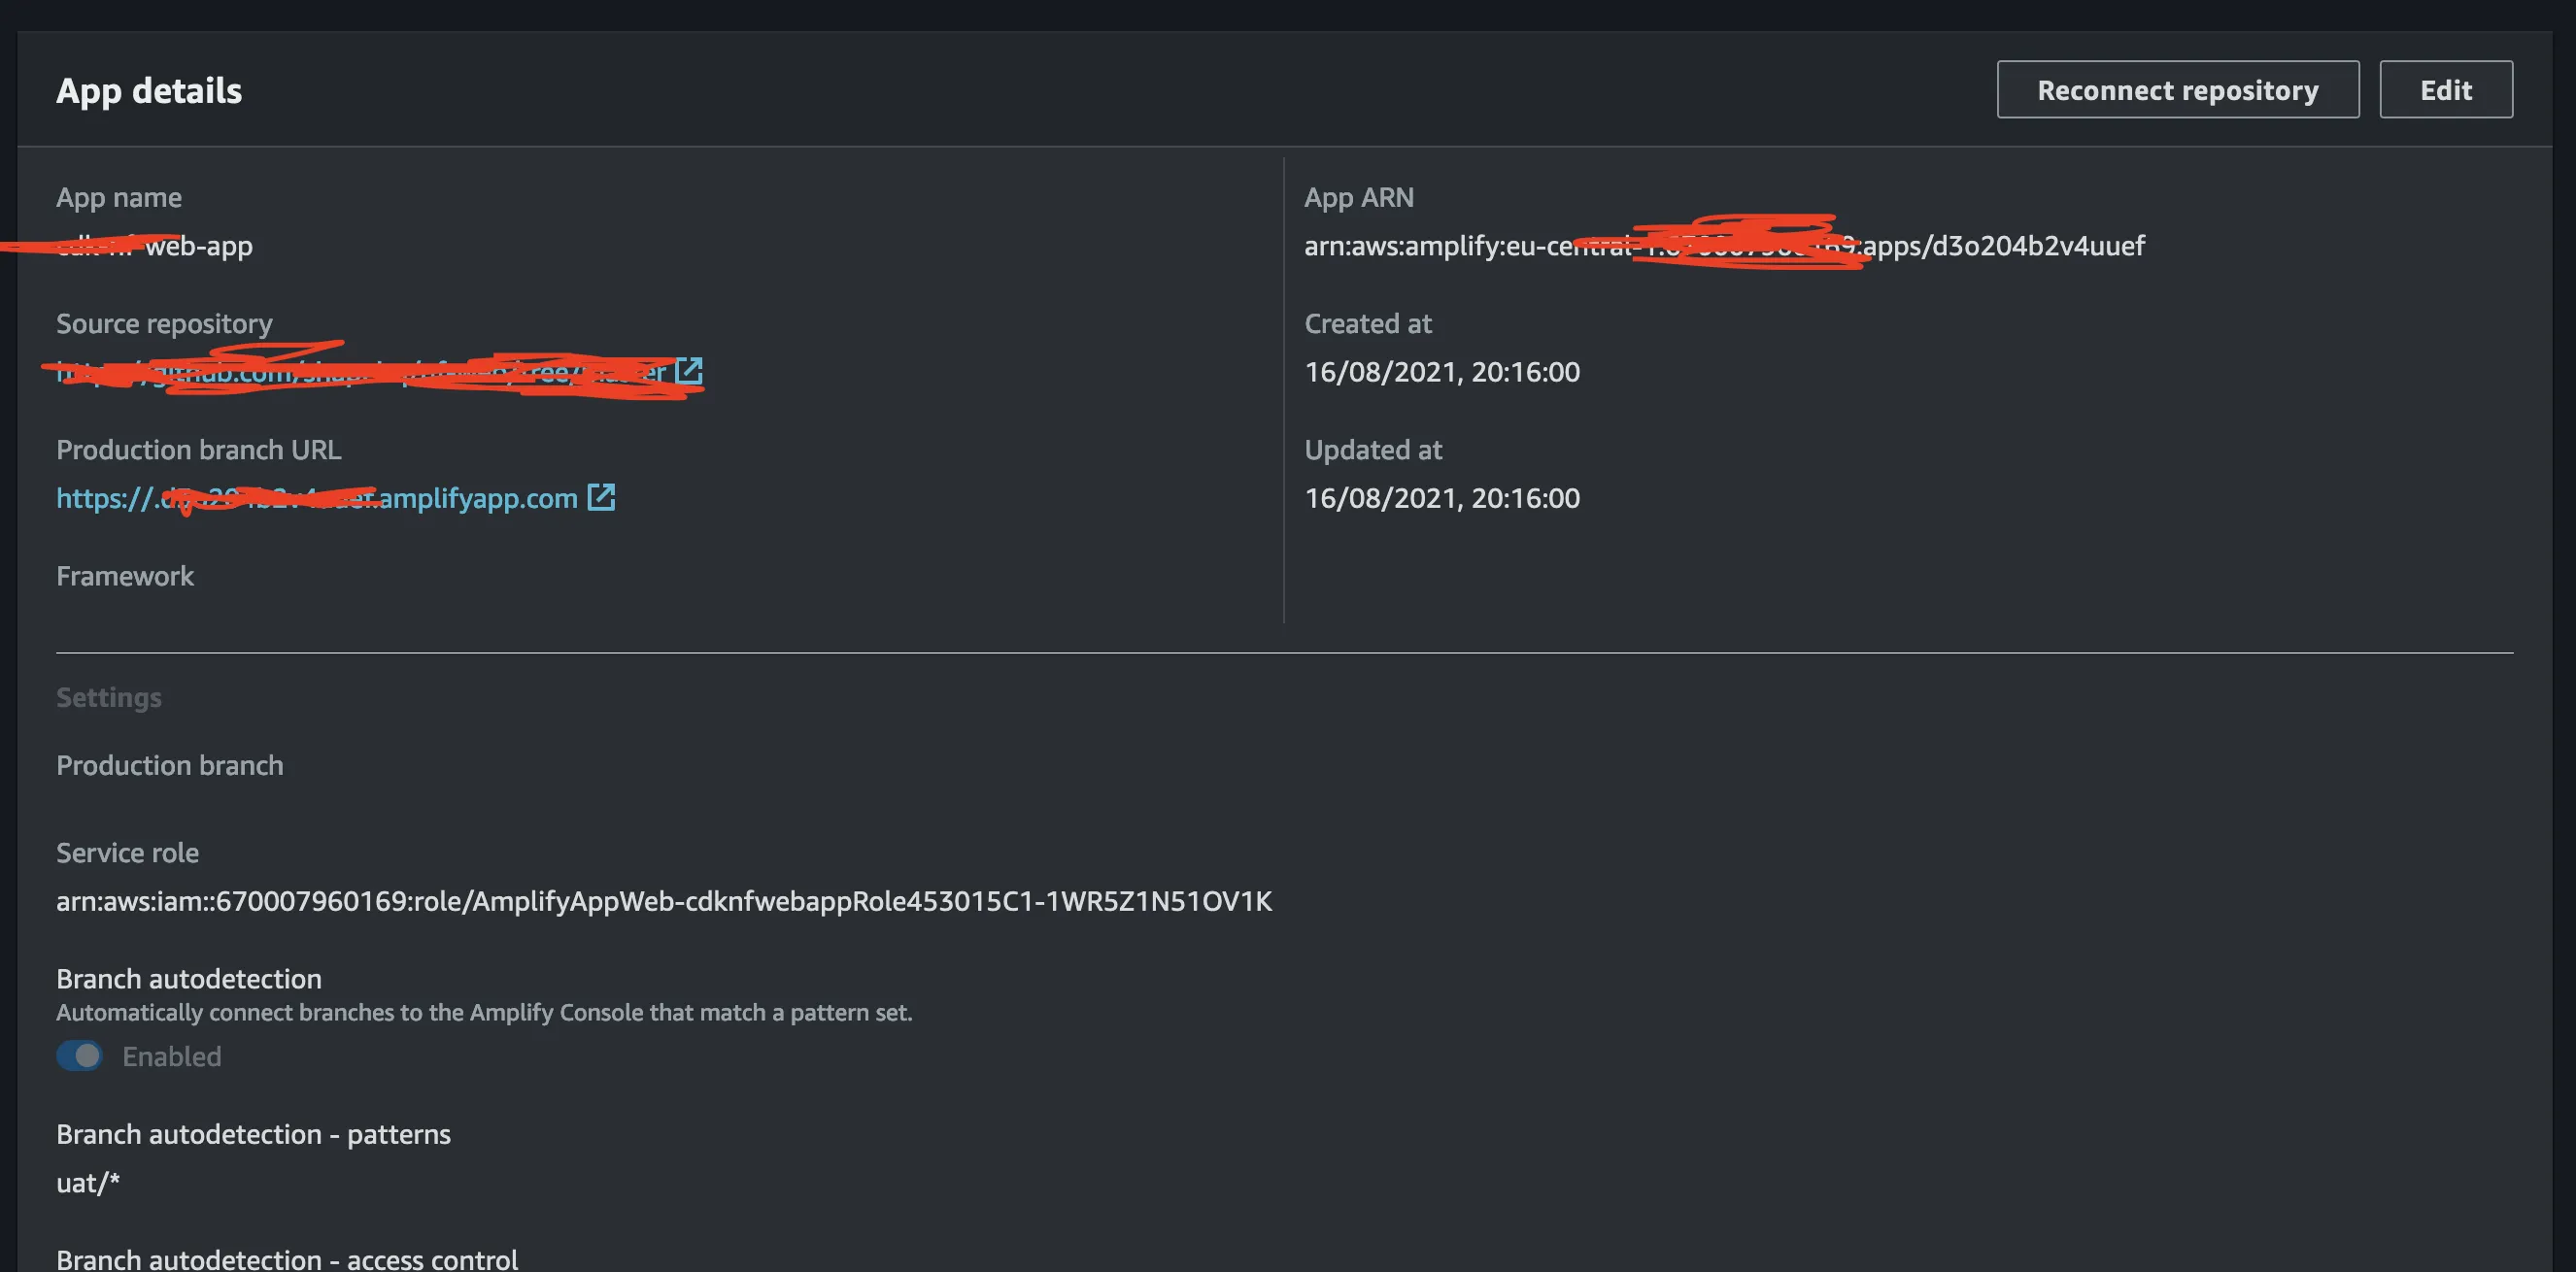
Task: Disable the Branch autodetection toggle
Action: click(x=80, y=1056)
